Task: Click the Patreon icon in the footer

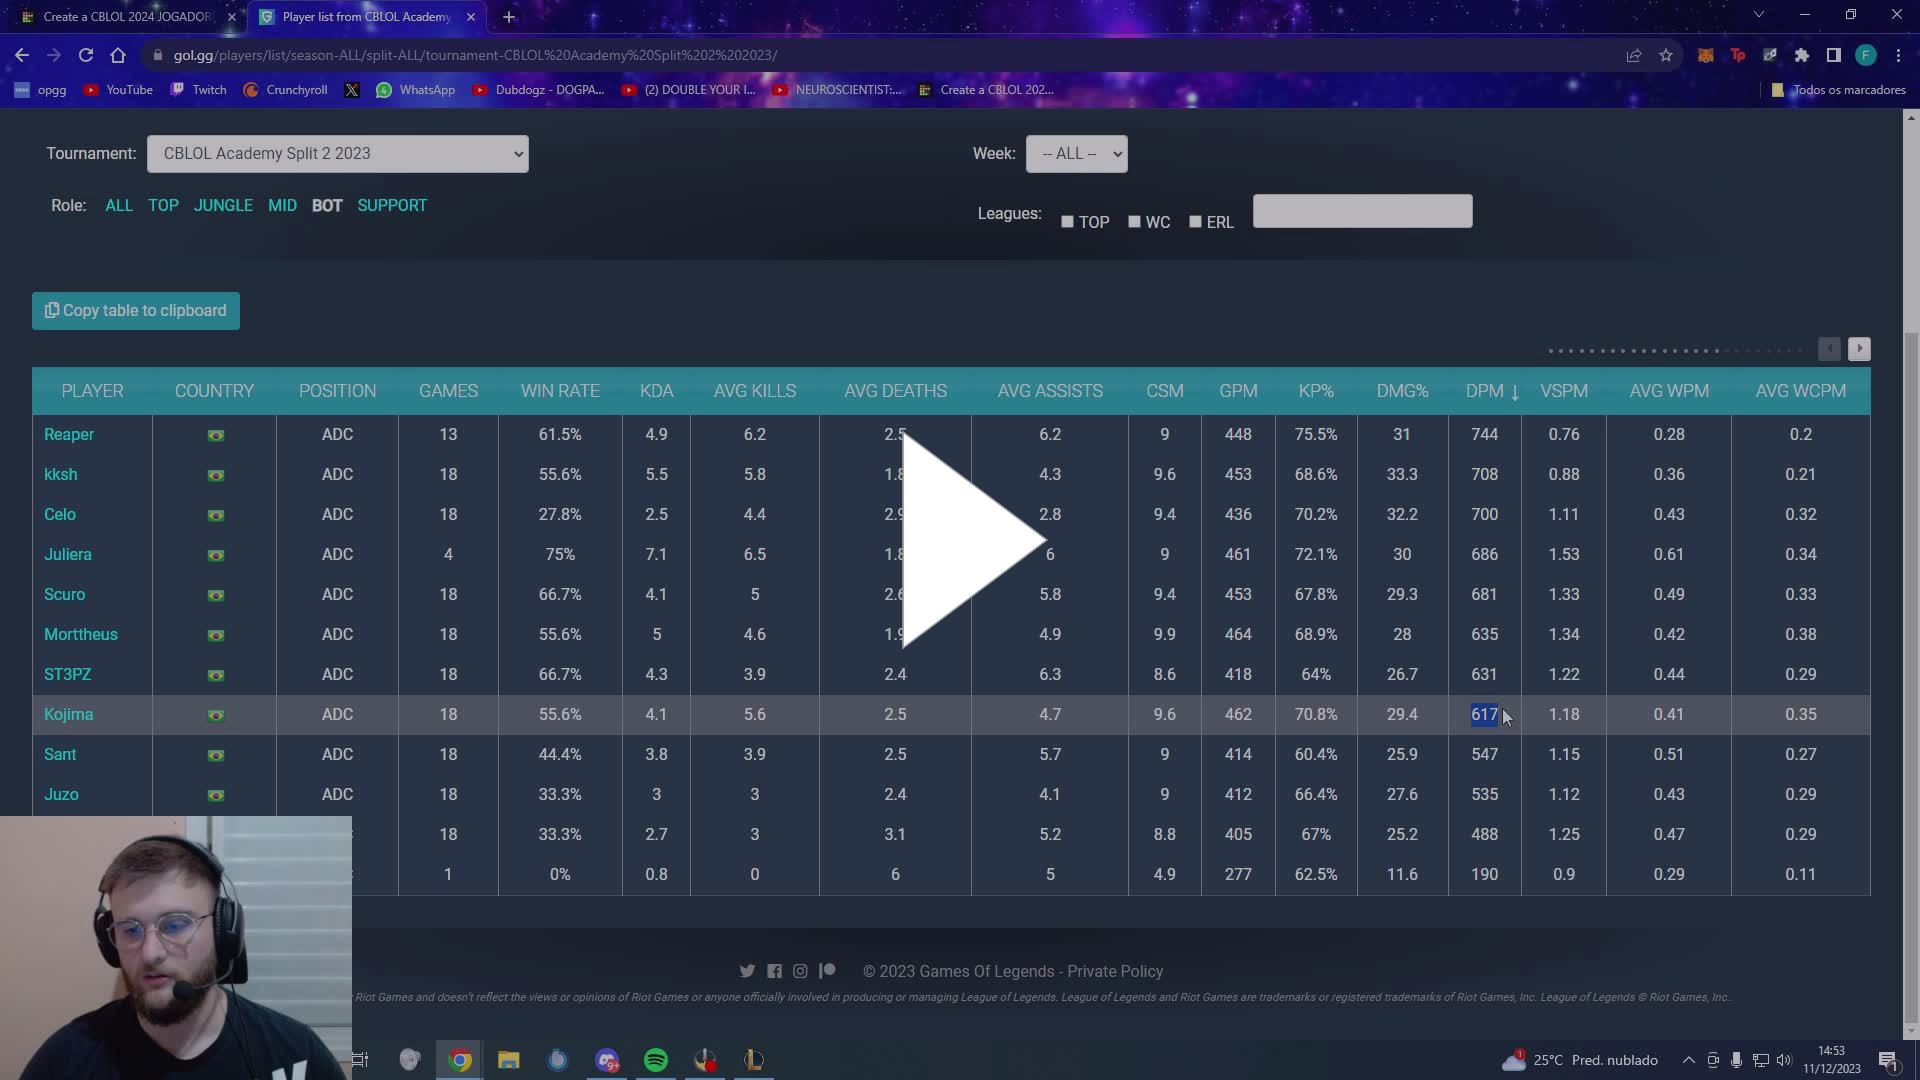Action: [x=827, y=971]
